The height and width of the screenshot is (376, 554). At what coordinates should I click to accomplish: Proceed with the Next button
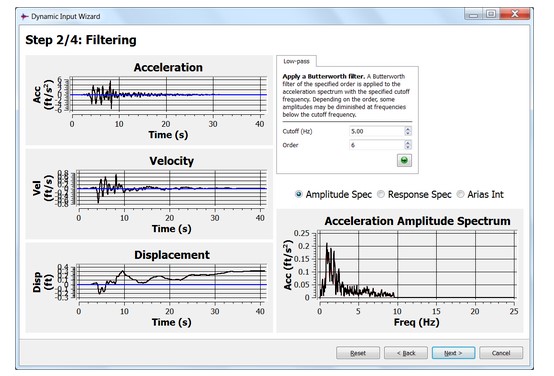coord(453,353)
